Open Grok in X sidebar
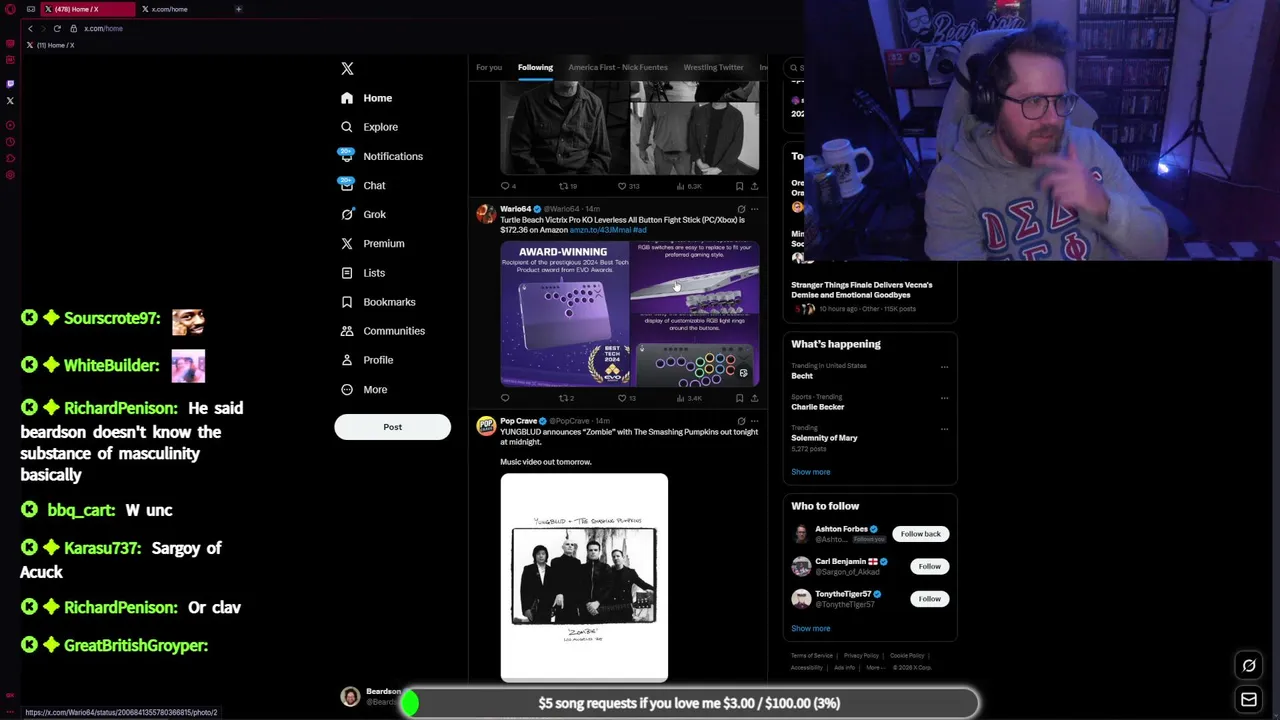The width and height of the screenshot is (1280, 720). [362, 214]
